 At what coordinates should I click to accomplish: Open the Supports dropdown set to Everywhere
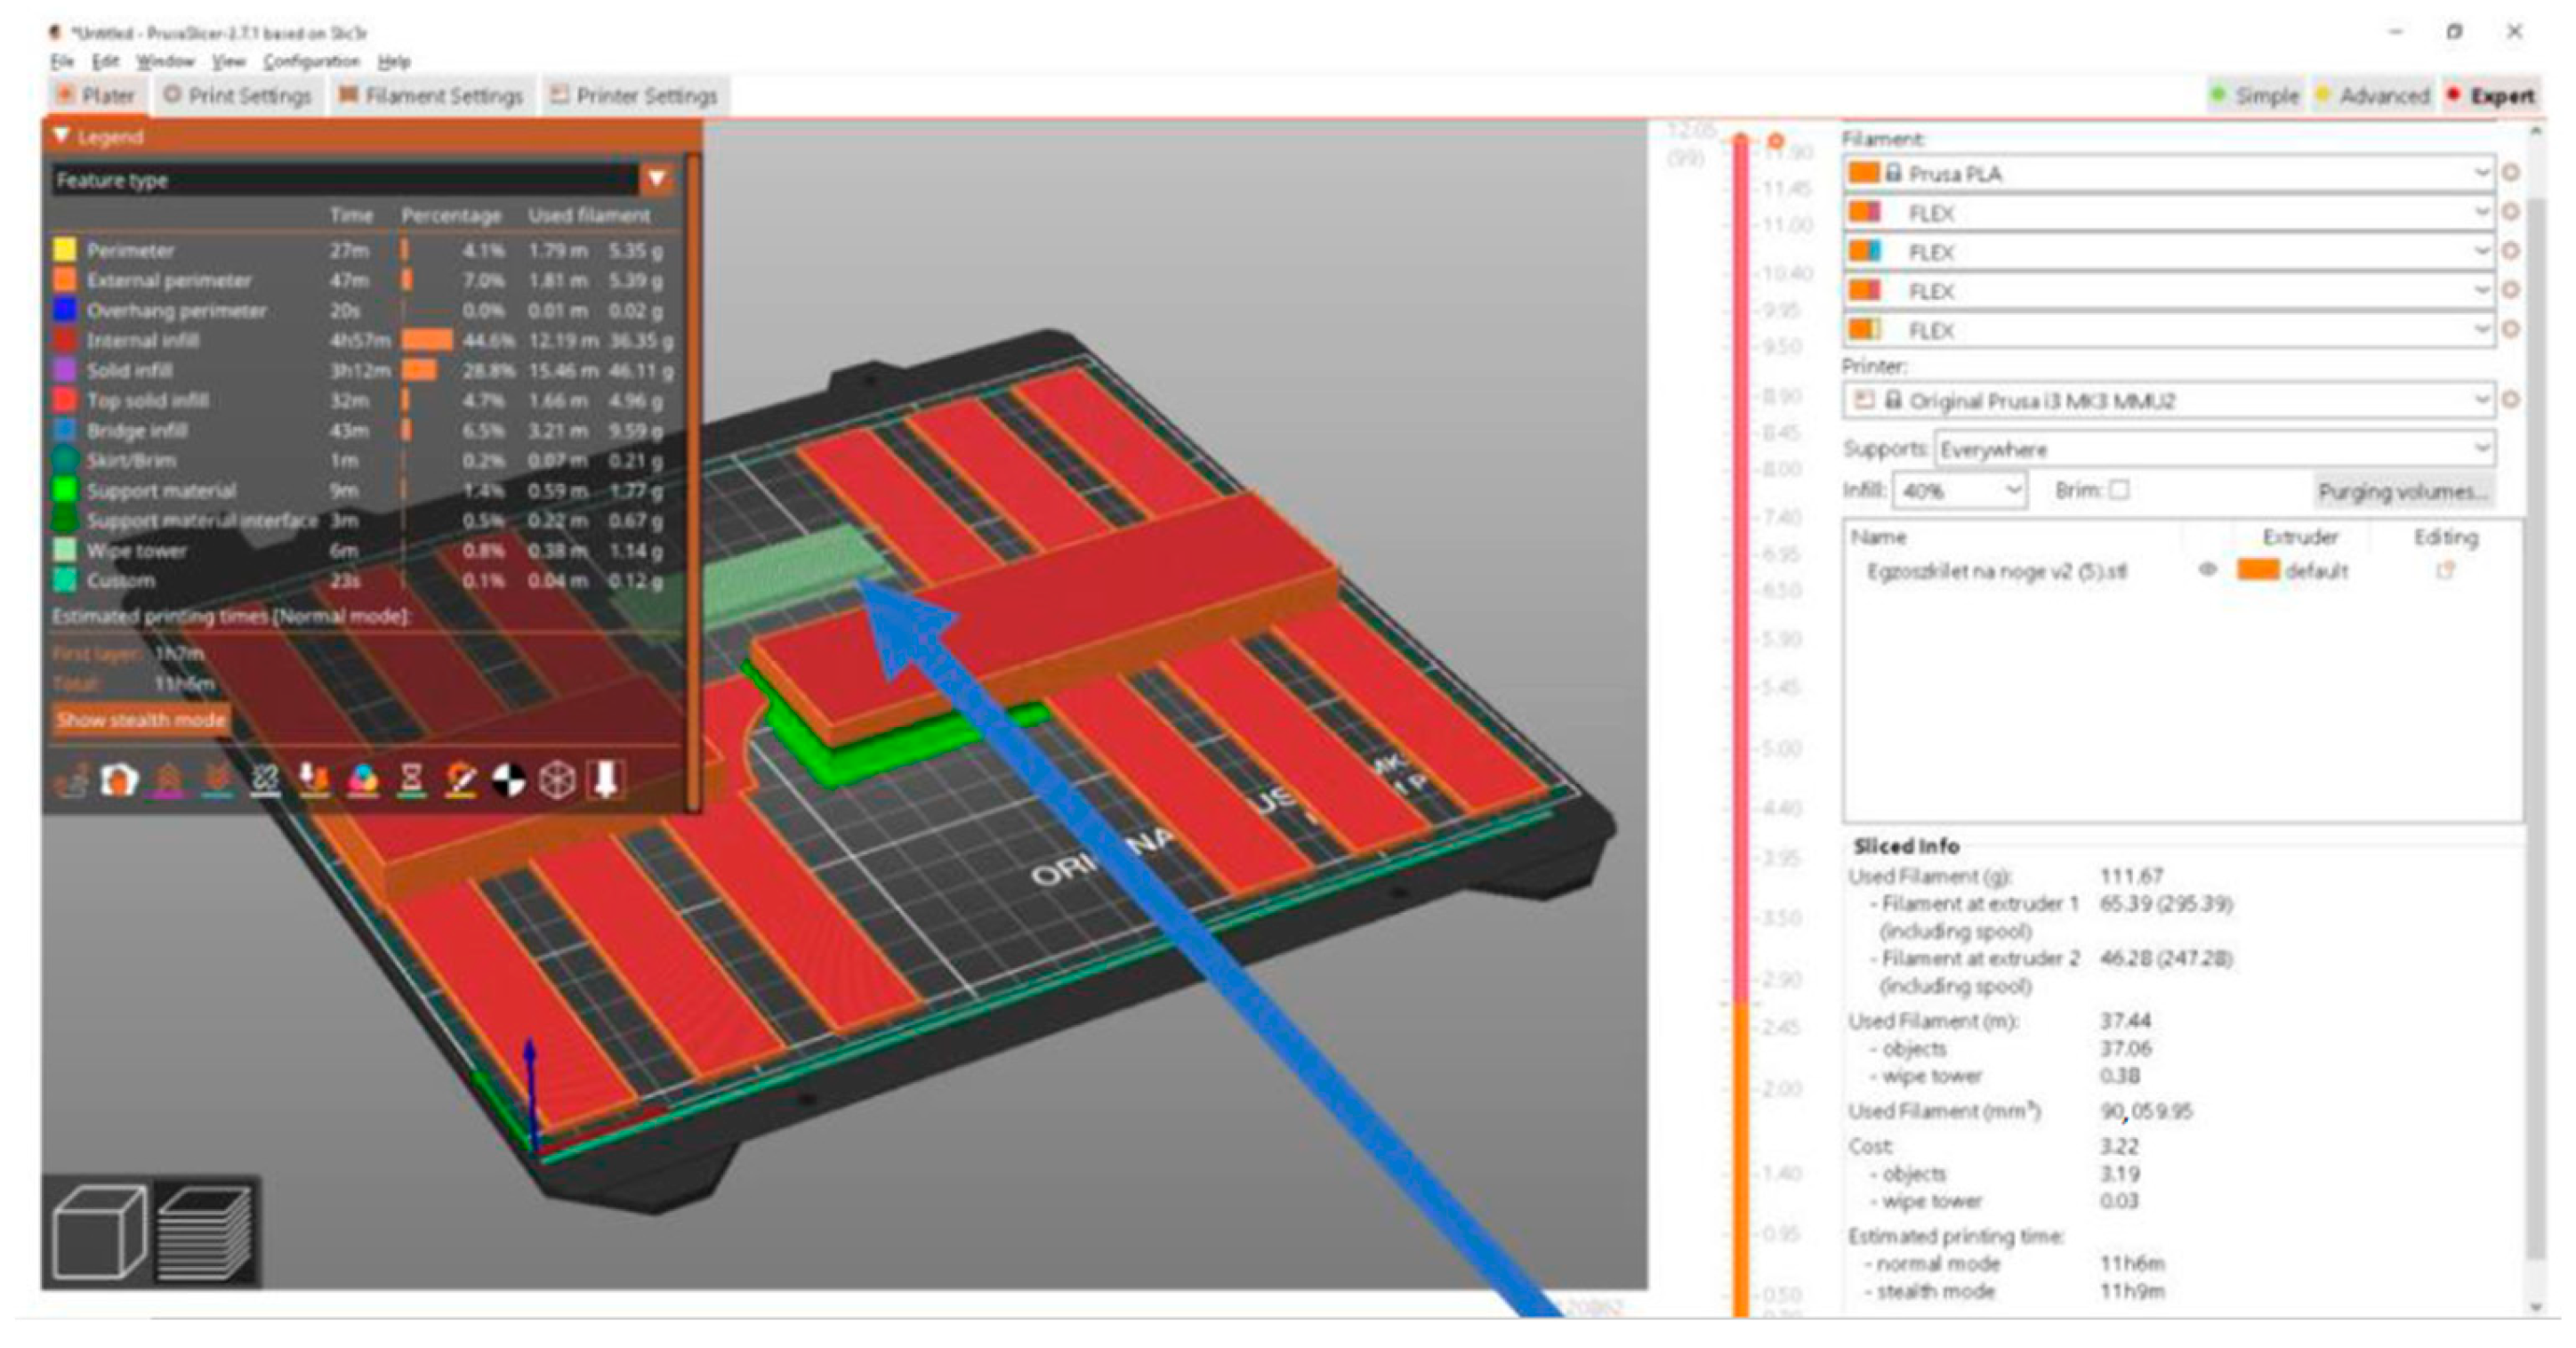click(2213, 449)
